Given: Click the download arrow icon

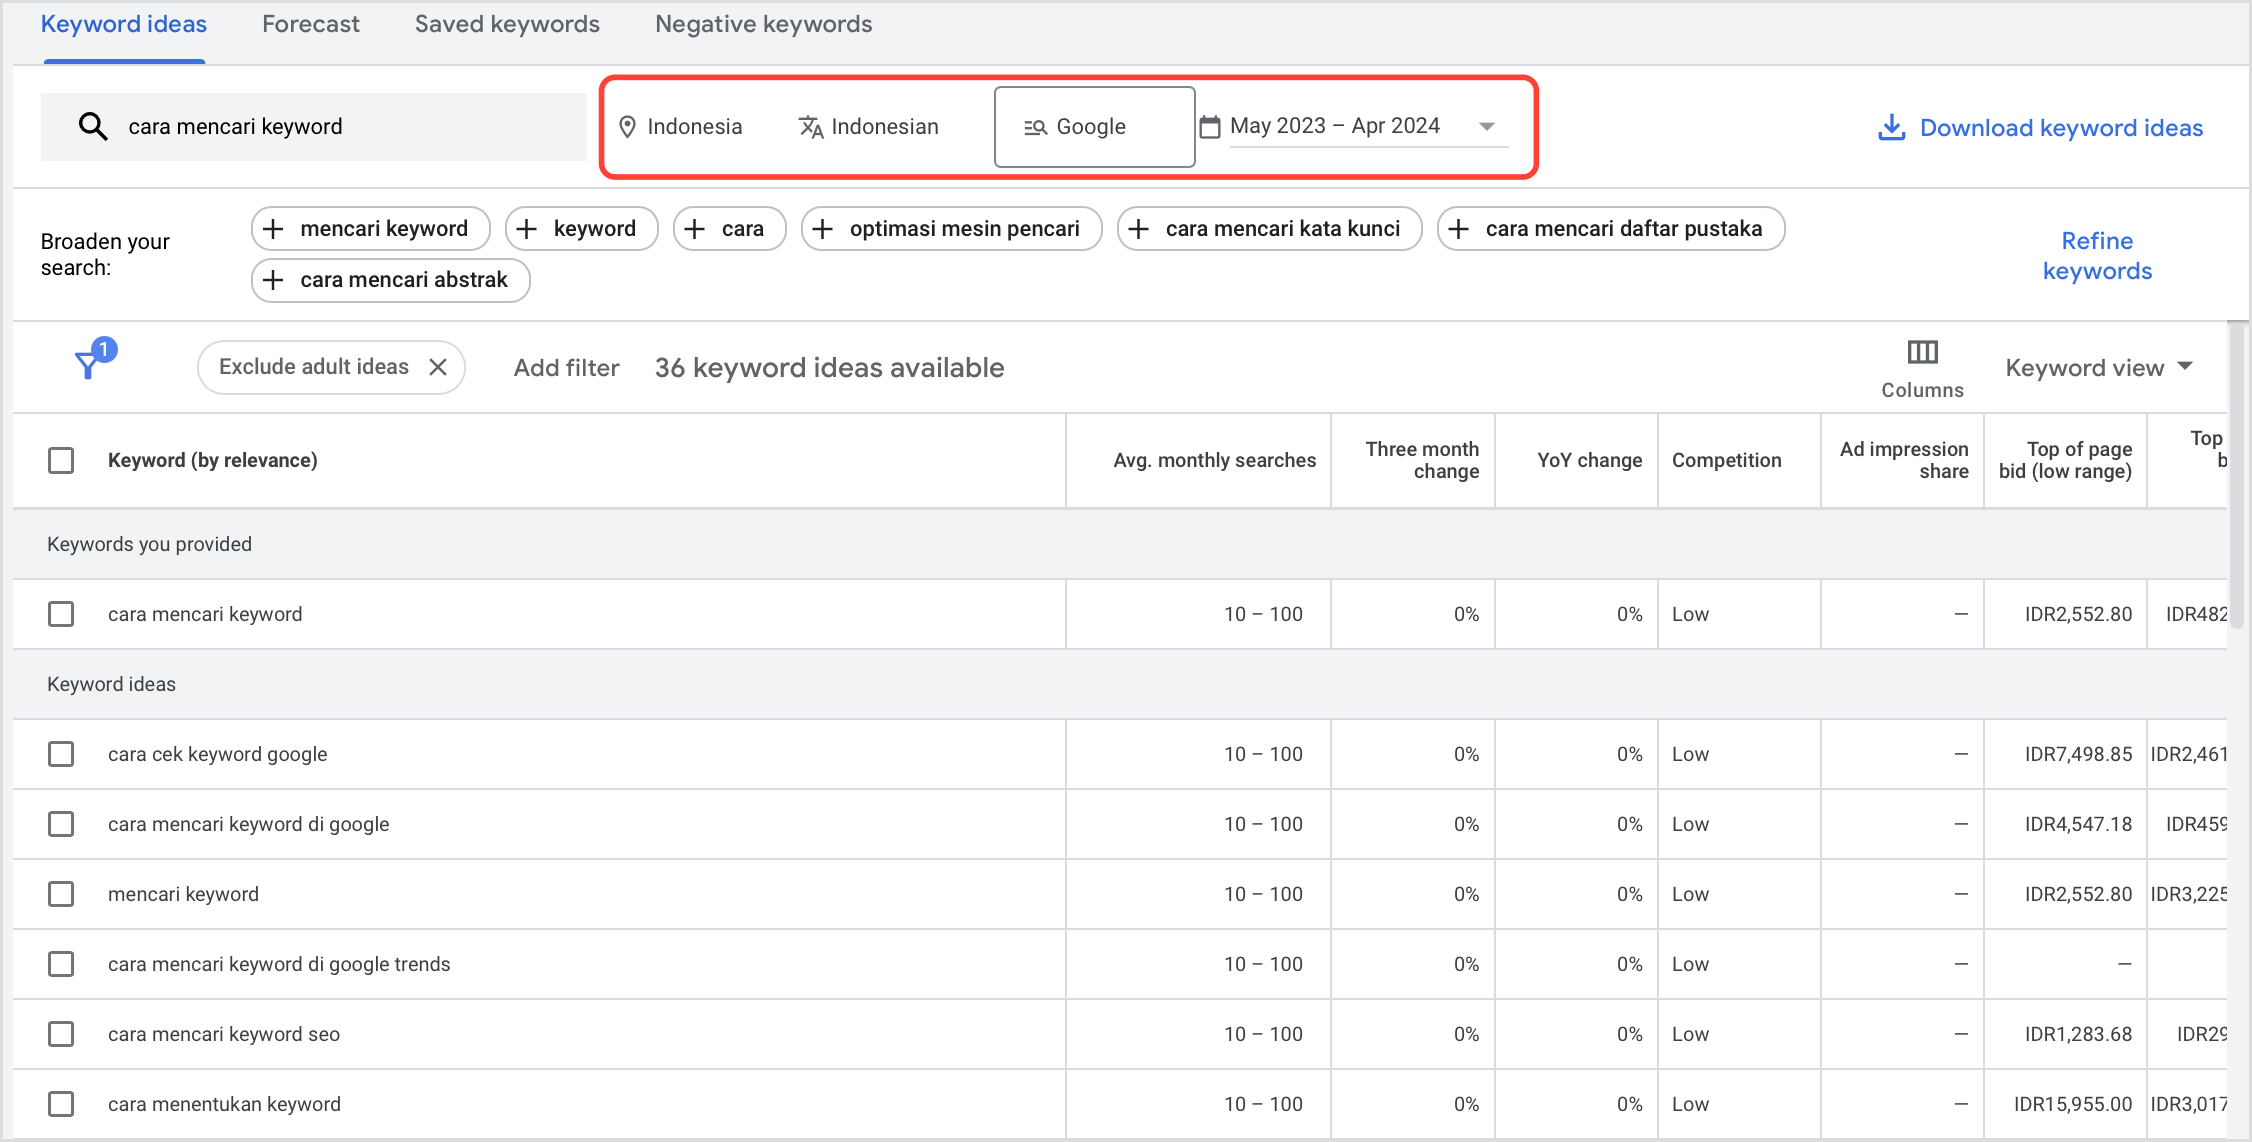Looking at the screenshot, I should pos(1891,128).
